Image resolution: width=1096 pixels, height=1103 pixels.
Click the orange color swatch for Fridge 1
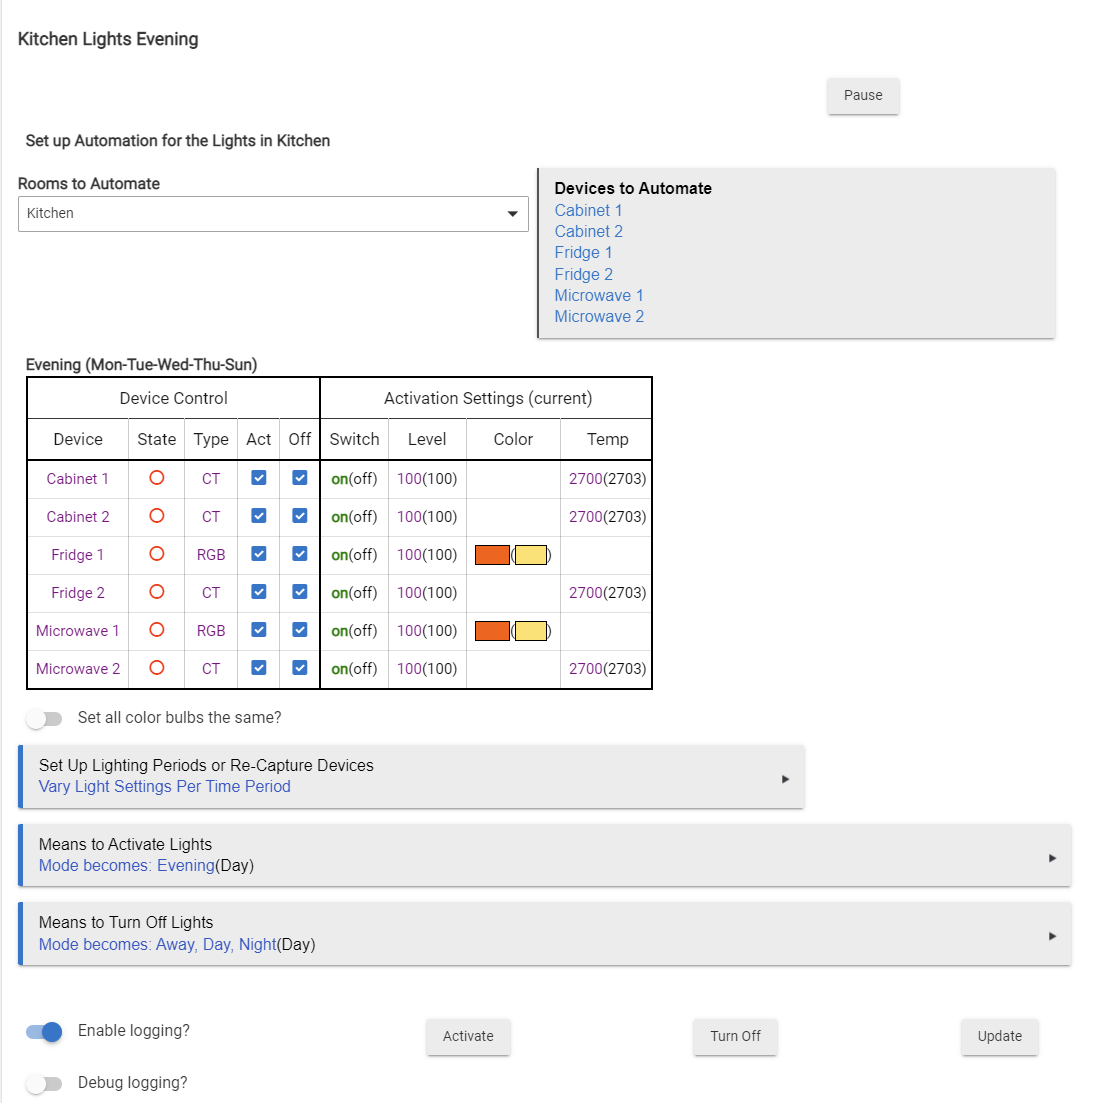(492, 555)
